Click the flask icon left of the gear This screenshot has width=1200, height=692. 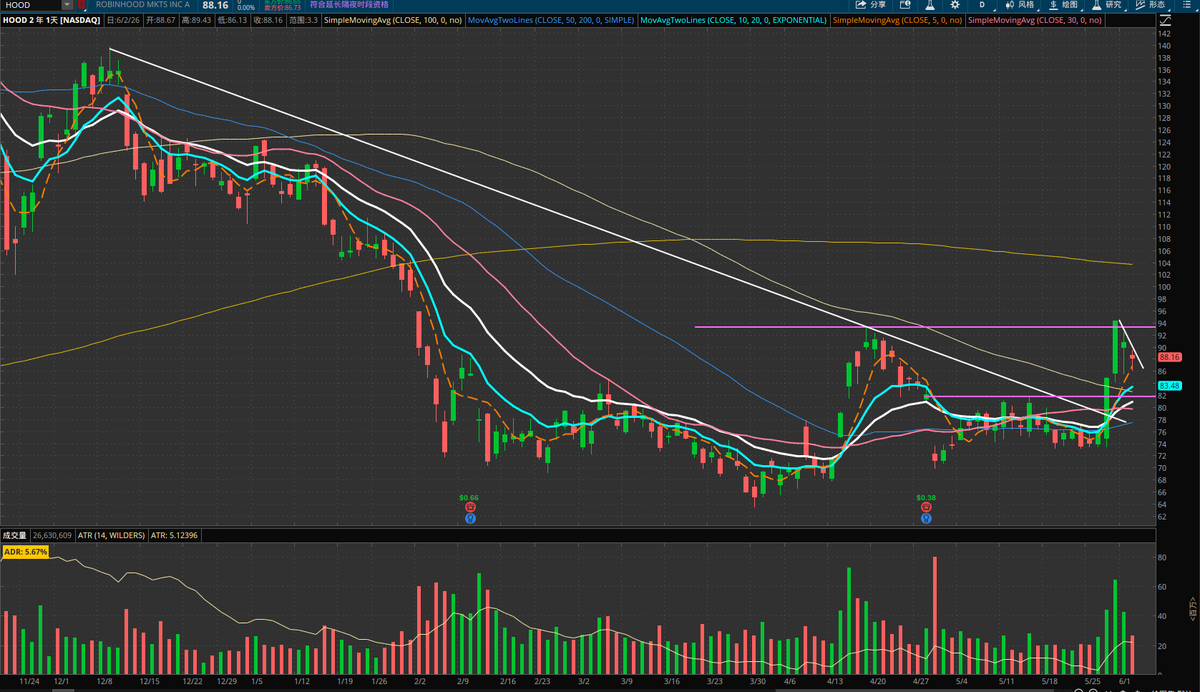click(x=930, y=5)
